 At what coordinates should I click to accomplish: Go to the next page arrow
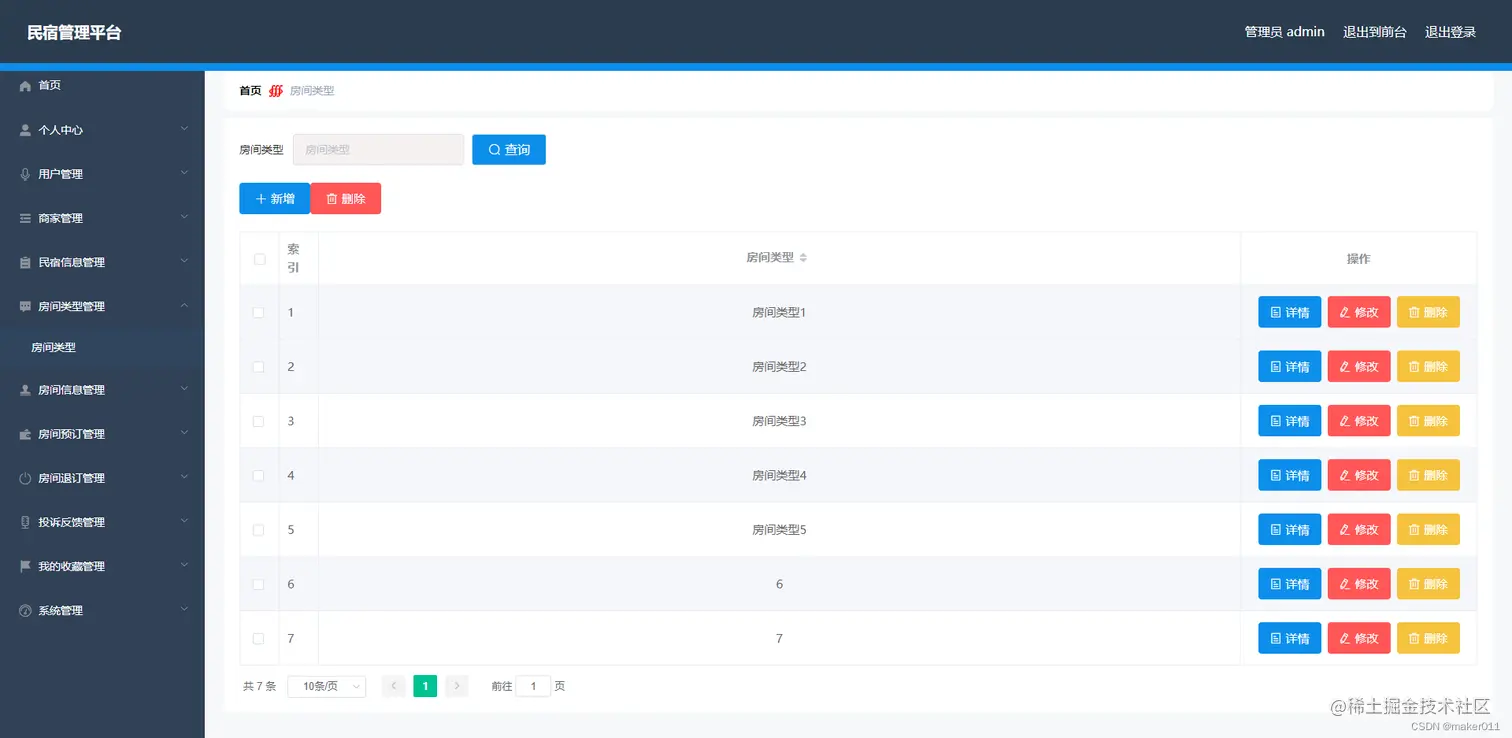(x=457, y=686)
